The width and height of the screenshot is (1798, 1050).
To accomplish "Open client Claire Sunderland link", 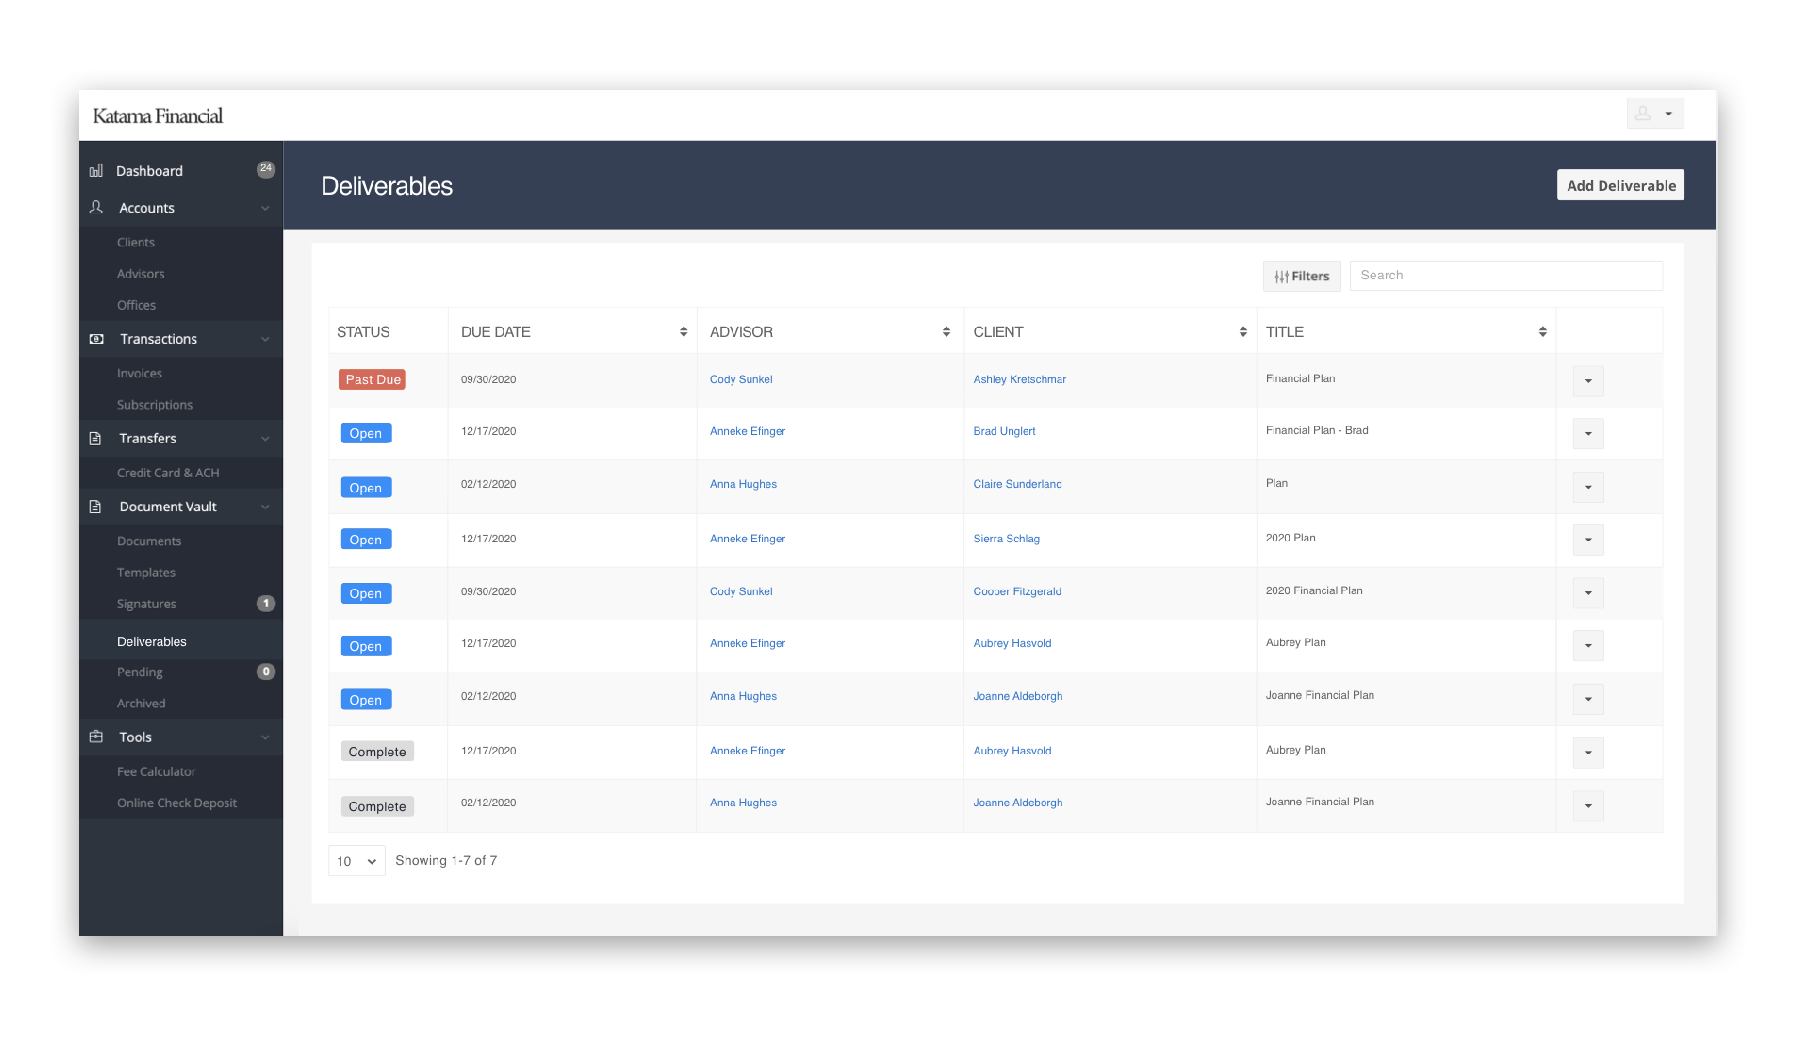I will 1018,485.
